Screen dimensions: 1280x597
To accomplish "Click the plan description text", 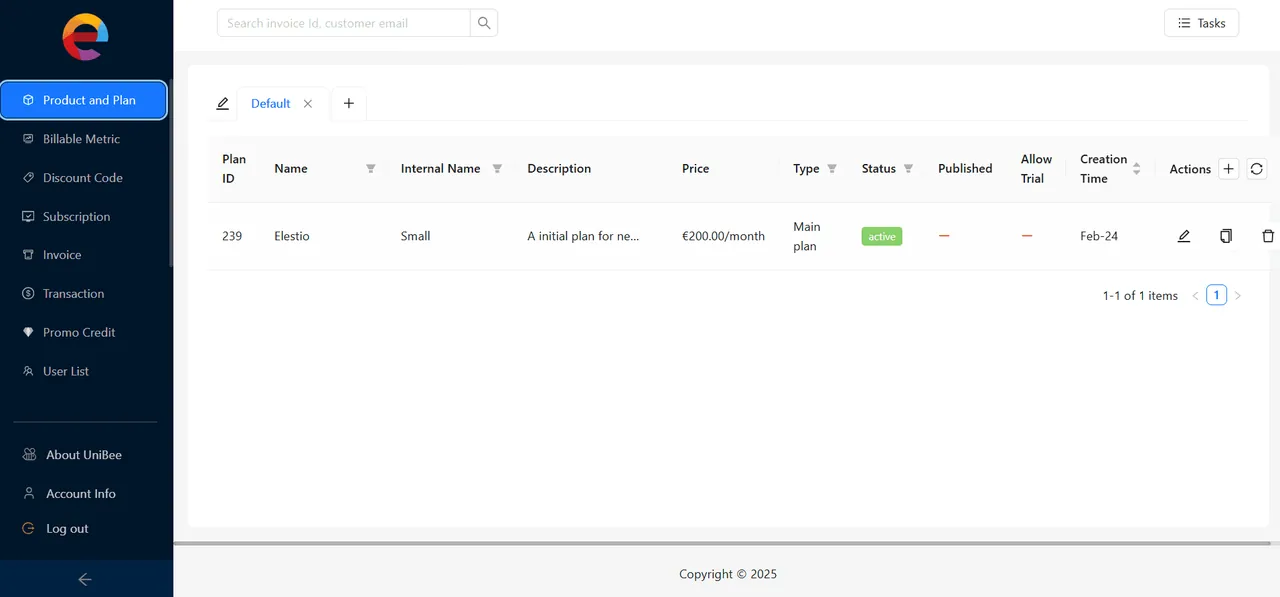I will [x=583, y=236].
